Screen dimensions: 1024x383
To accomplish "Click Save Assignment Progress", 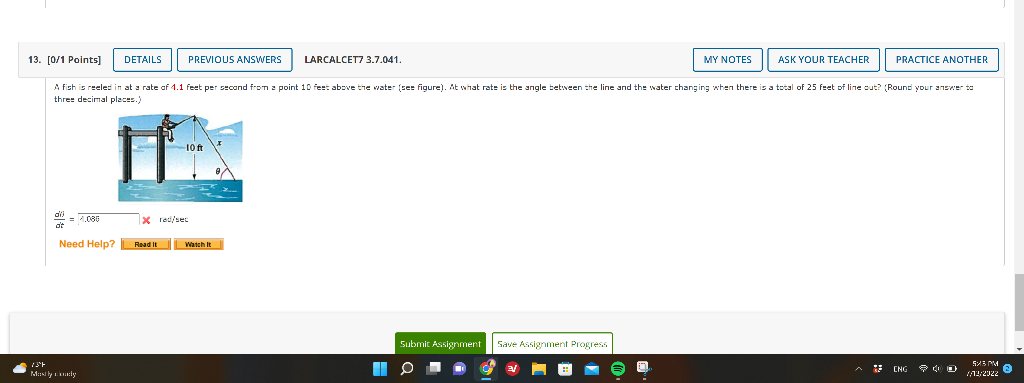I will click(552, 343).
